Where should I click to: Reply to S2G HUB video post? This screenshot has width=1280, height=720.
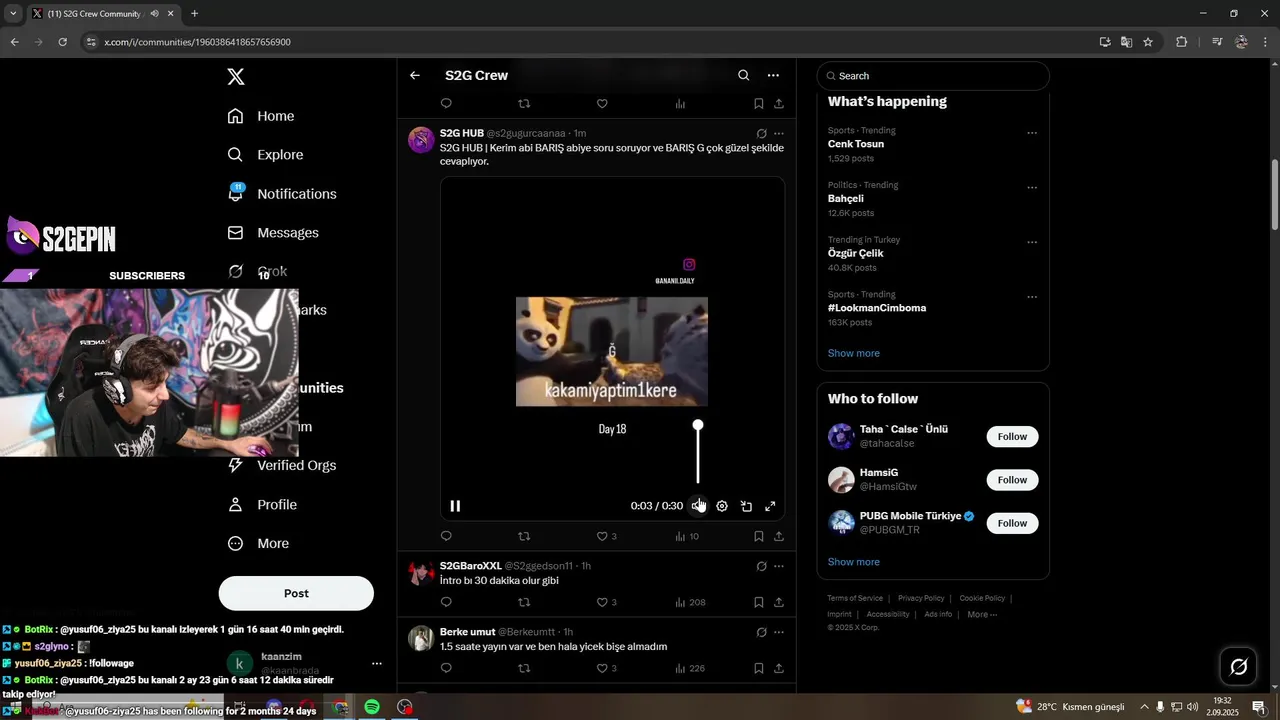(446, 537)
